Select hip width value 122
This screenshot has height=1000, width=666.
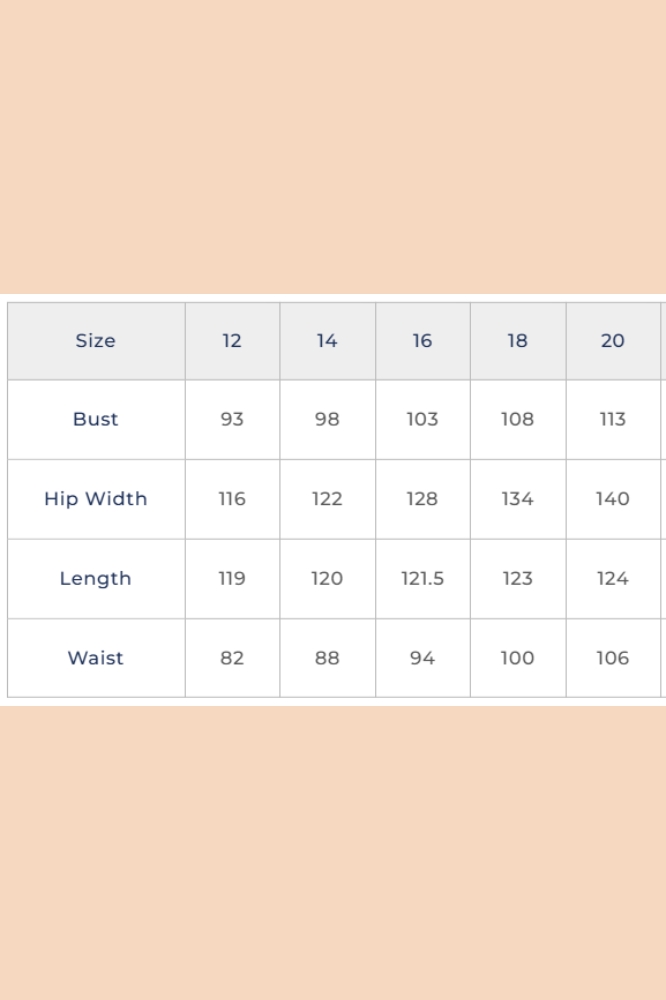pos(327,499)
